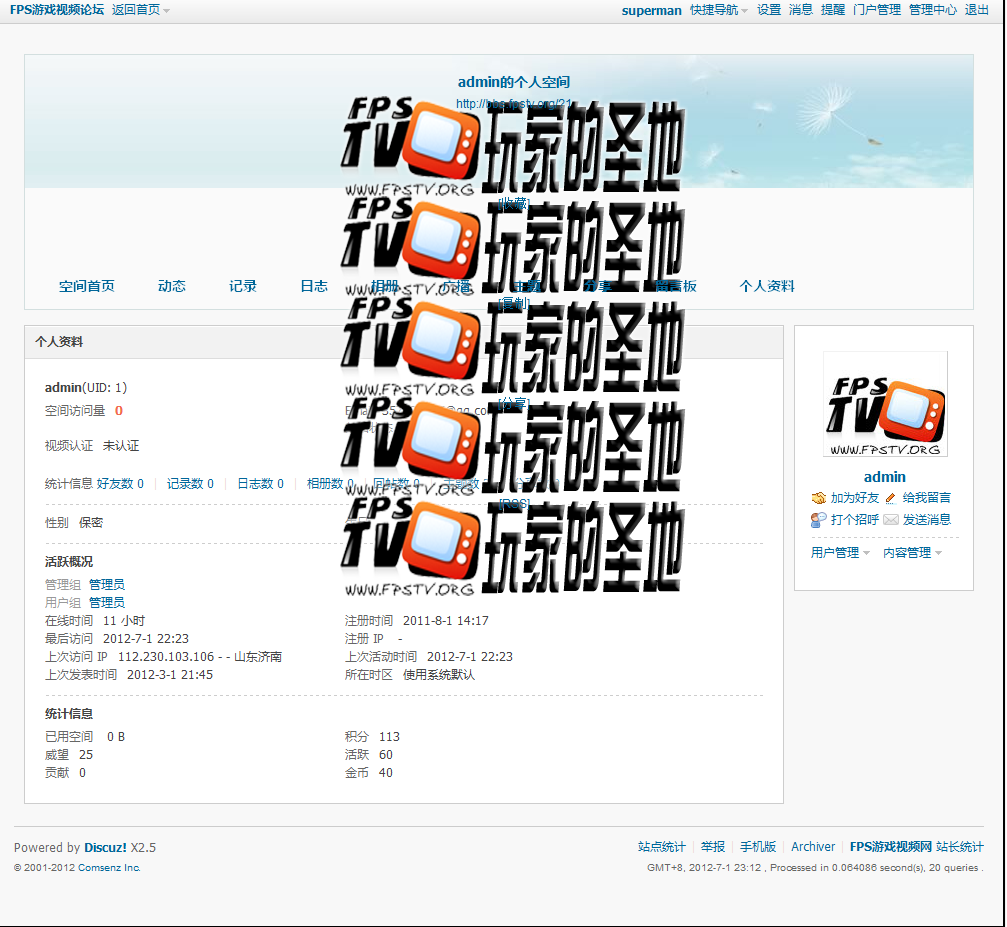1007x927 pixels.
Task: Click the 加为好友 link
Action: coord(854,498)
